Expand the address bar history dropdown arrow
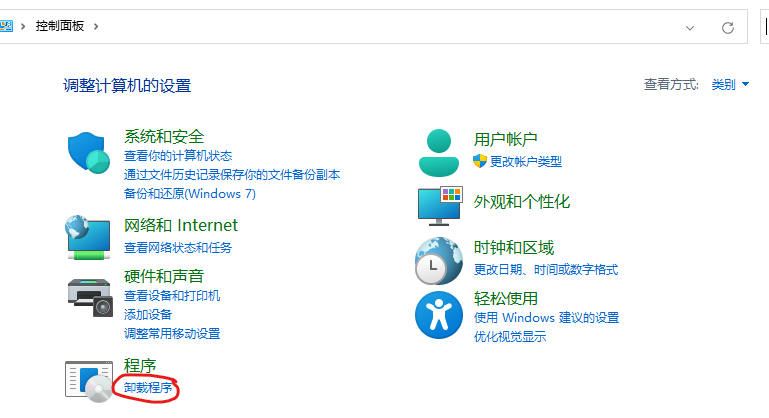Viewport: 769px width, 418px height. coord(690,26)
